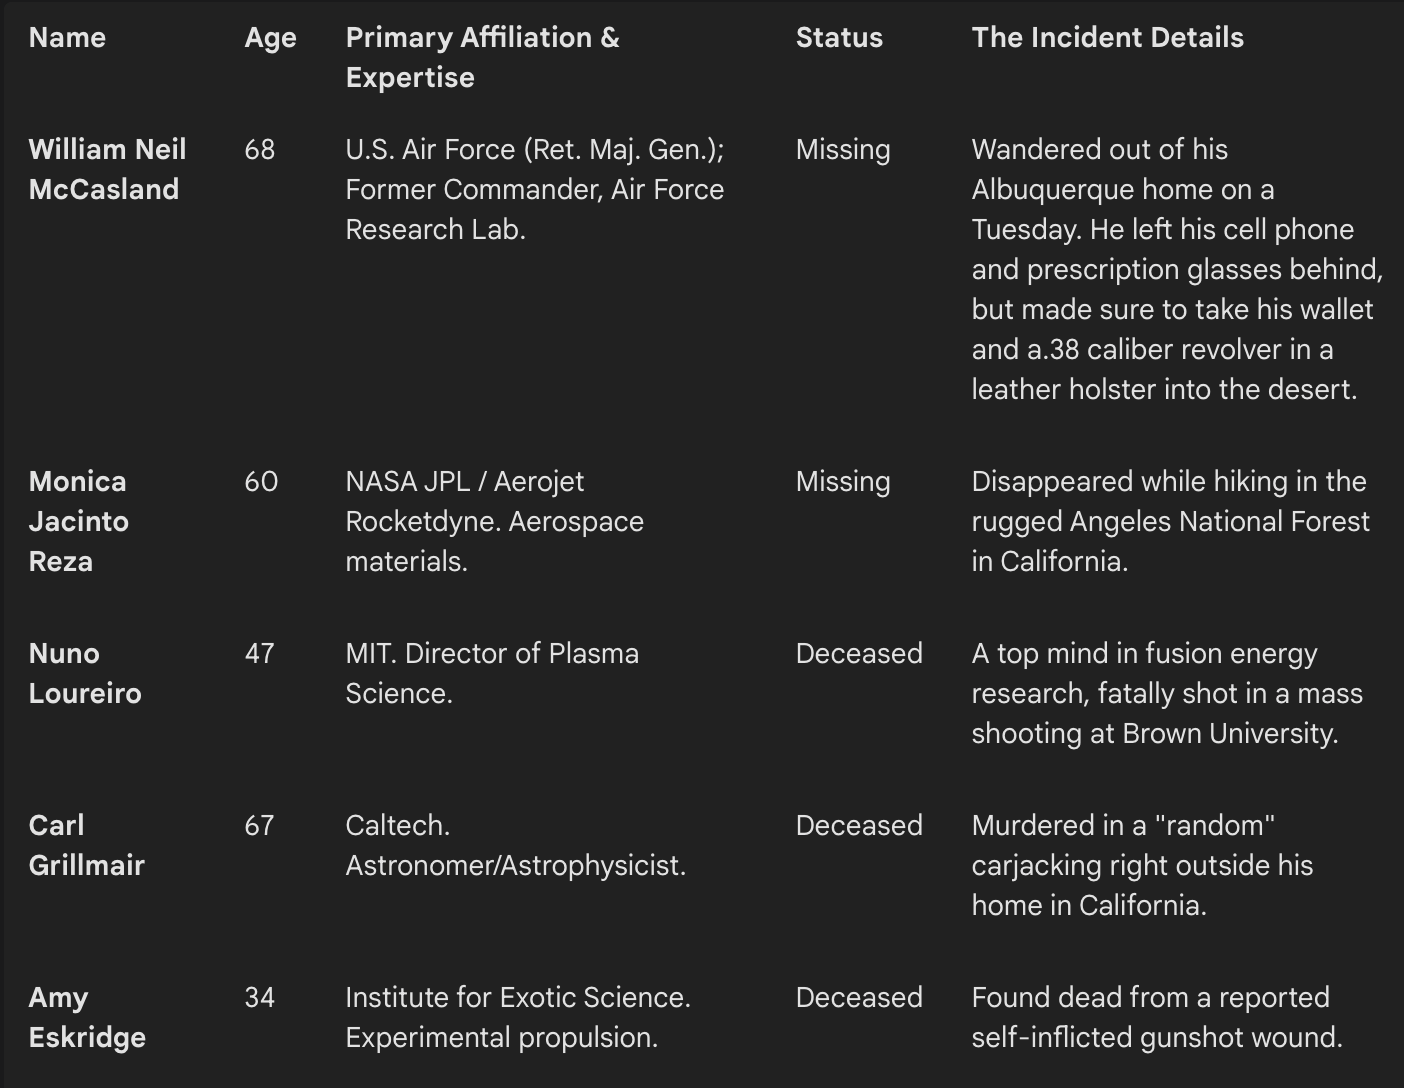Select the NASA JPL / Aerojet Rocketdyne cell
Image resolution: width=1404 pixels, height=1088 pixels.
(x=494, y=521)
